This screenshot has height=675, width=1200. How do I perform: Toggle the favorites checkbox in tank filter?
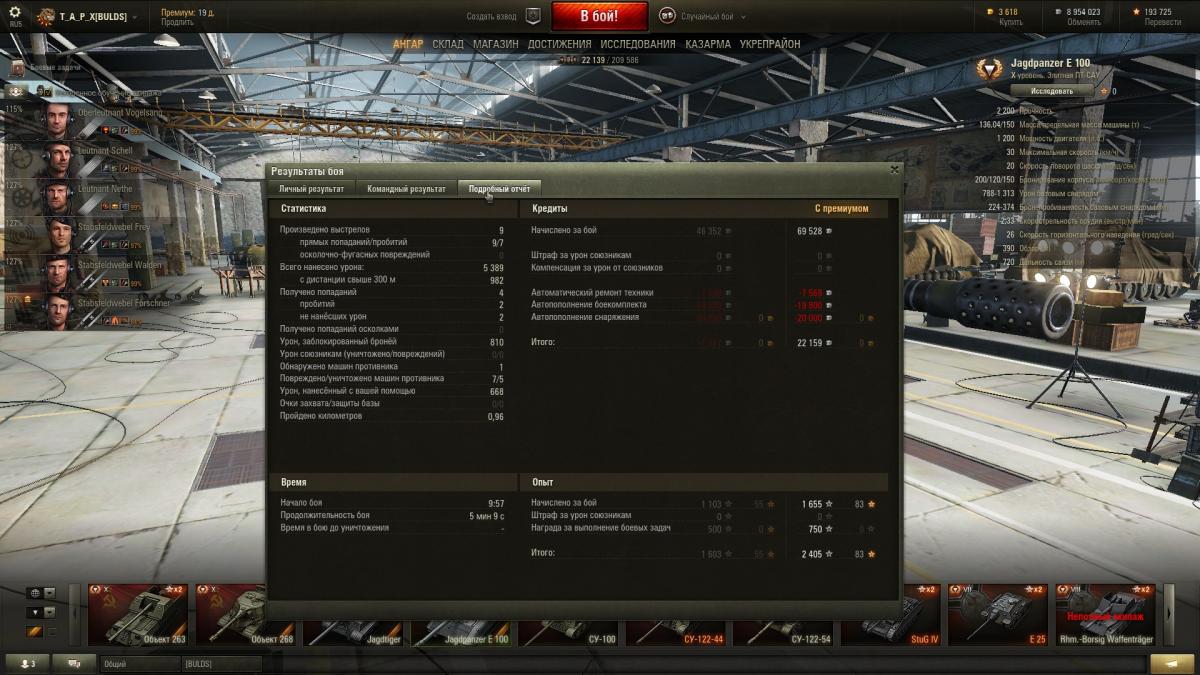click(x=52, y=631)
